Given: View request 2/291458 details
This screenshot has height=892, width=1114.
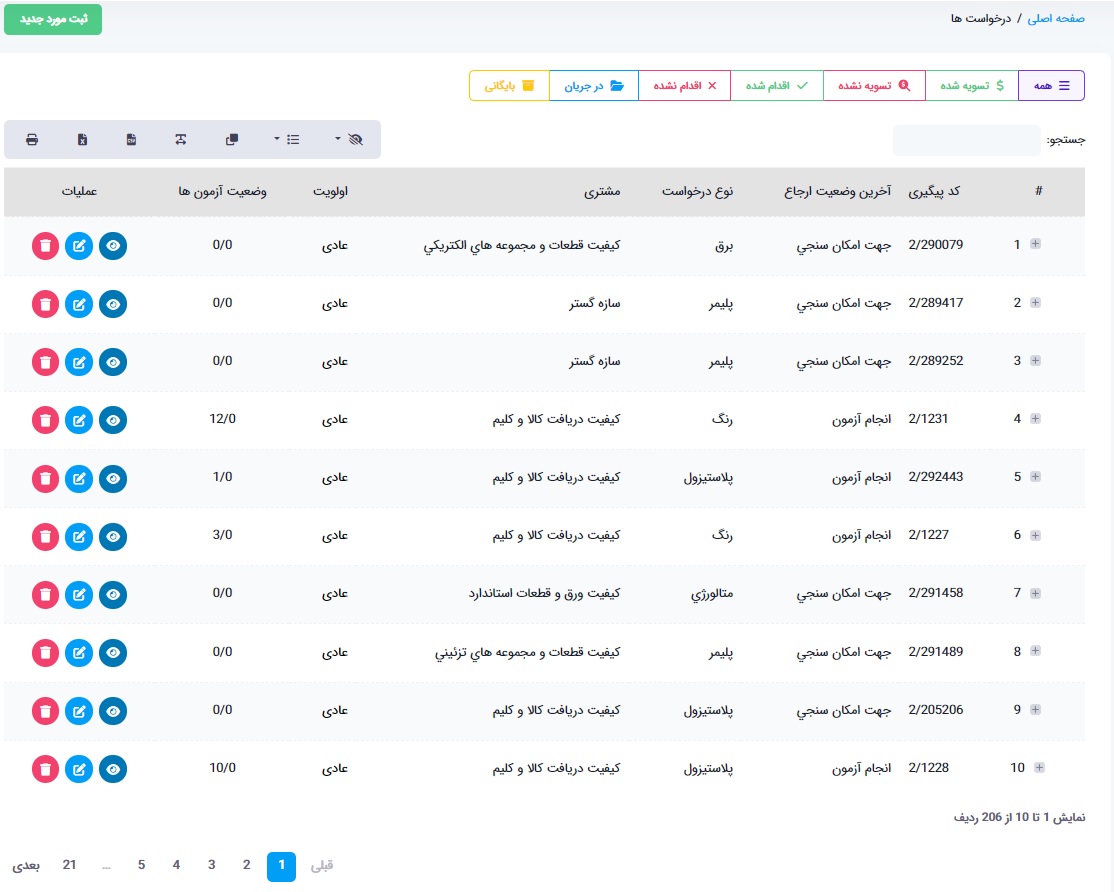Looking at the screenshot, I should (113, 594).
